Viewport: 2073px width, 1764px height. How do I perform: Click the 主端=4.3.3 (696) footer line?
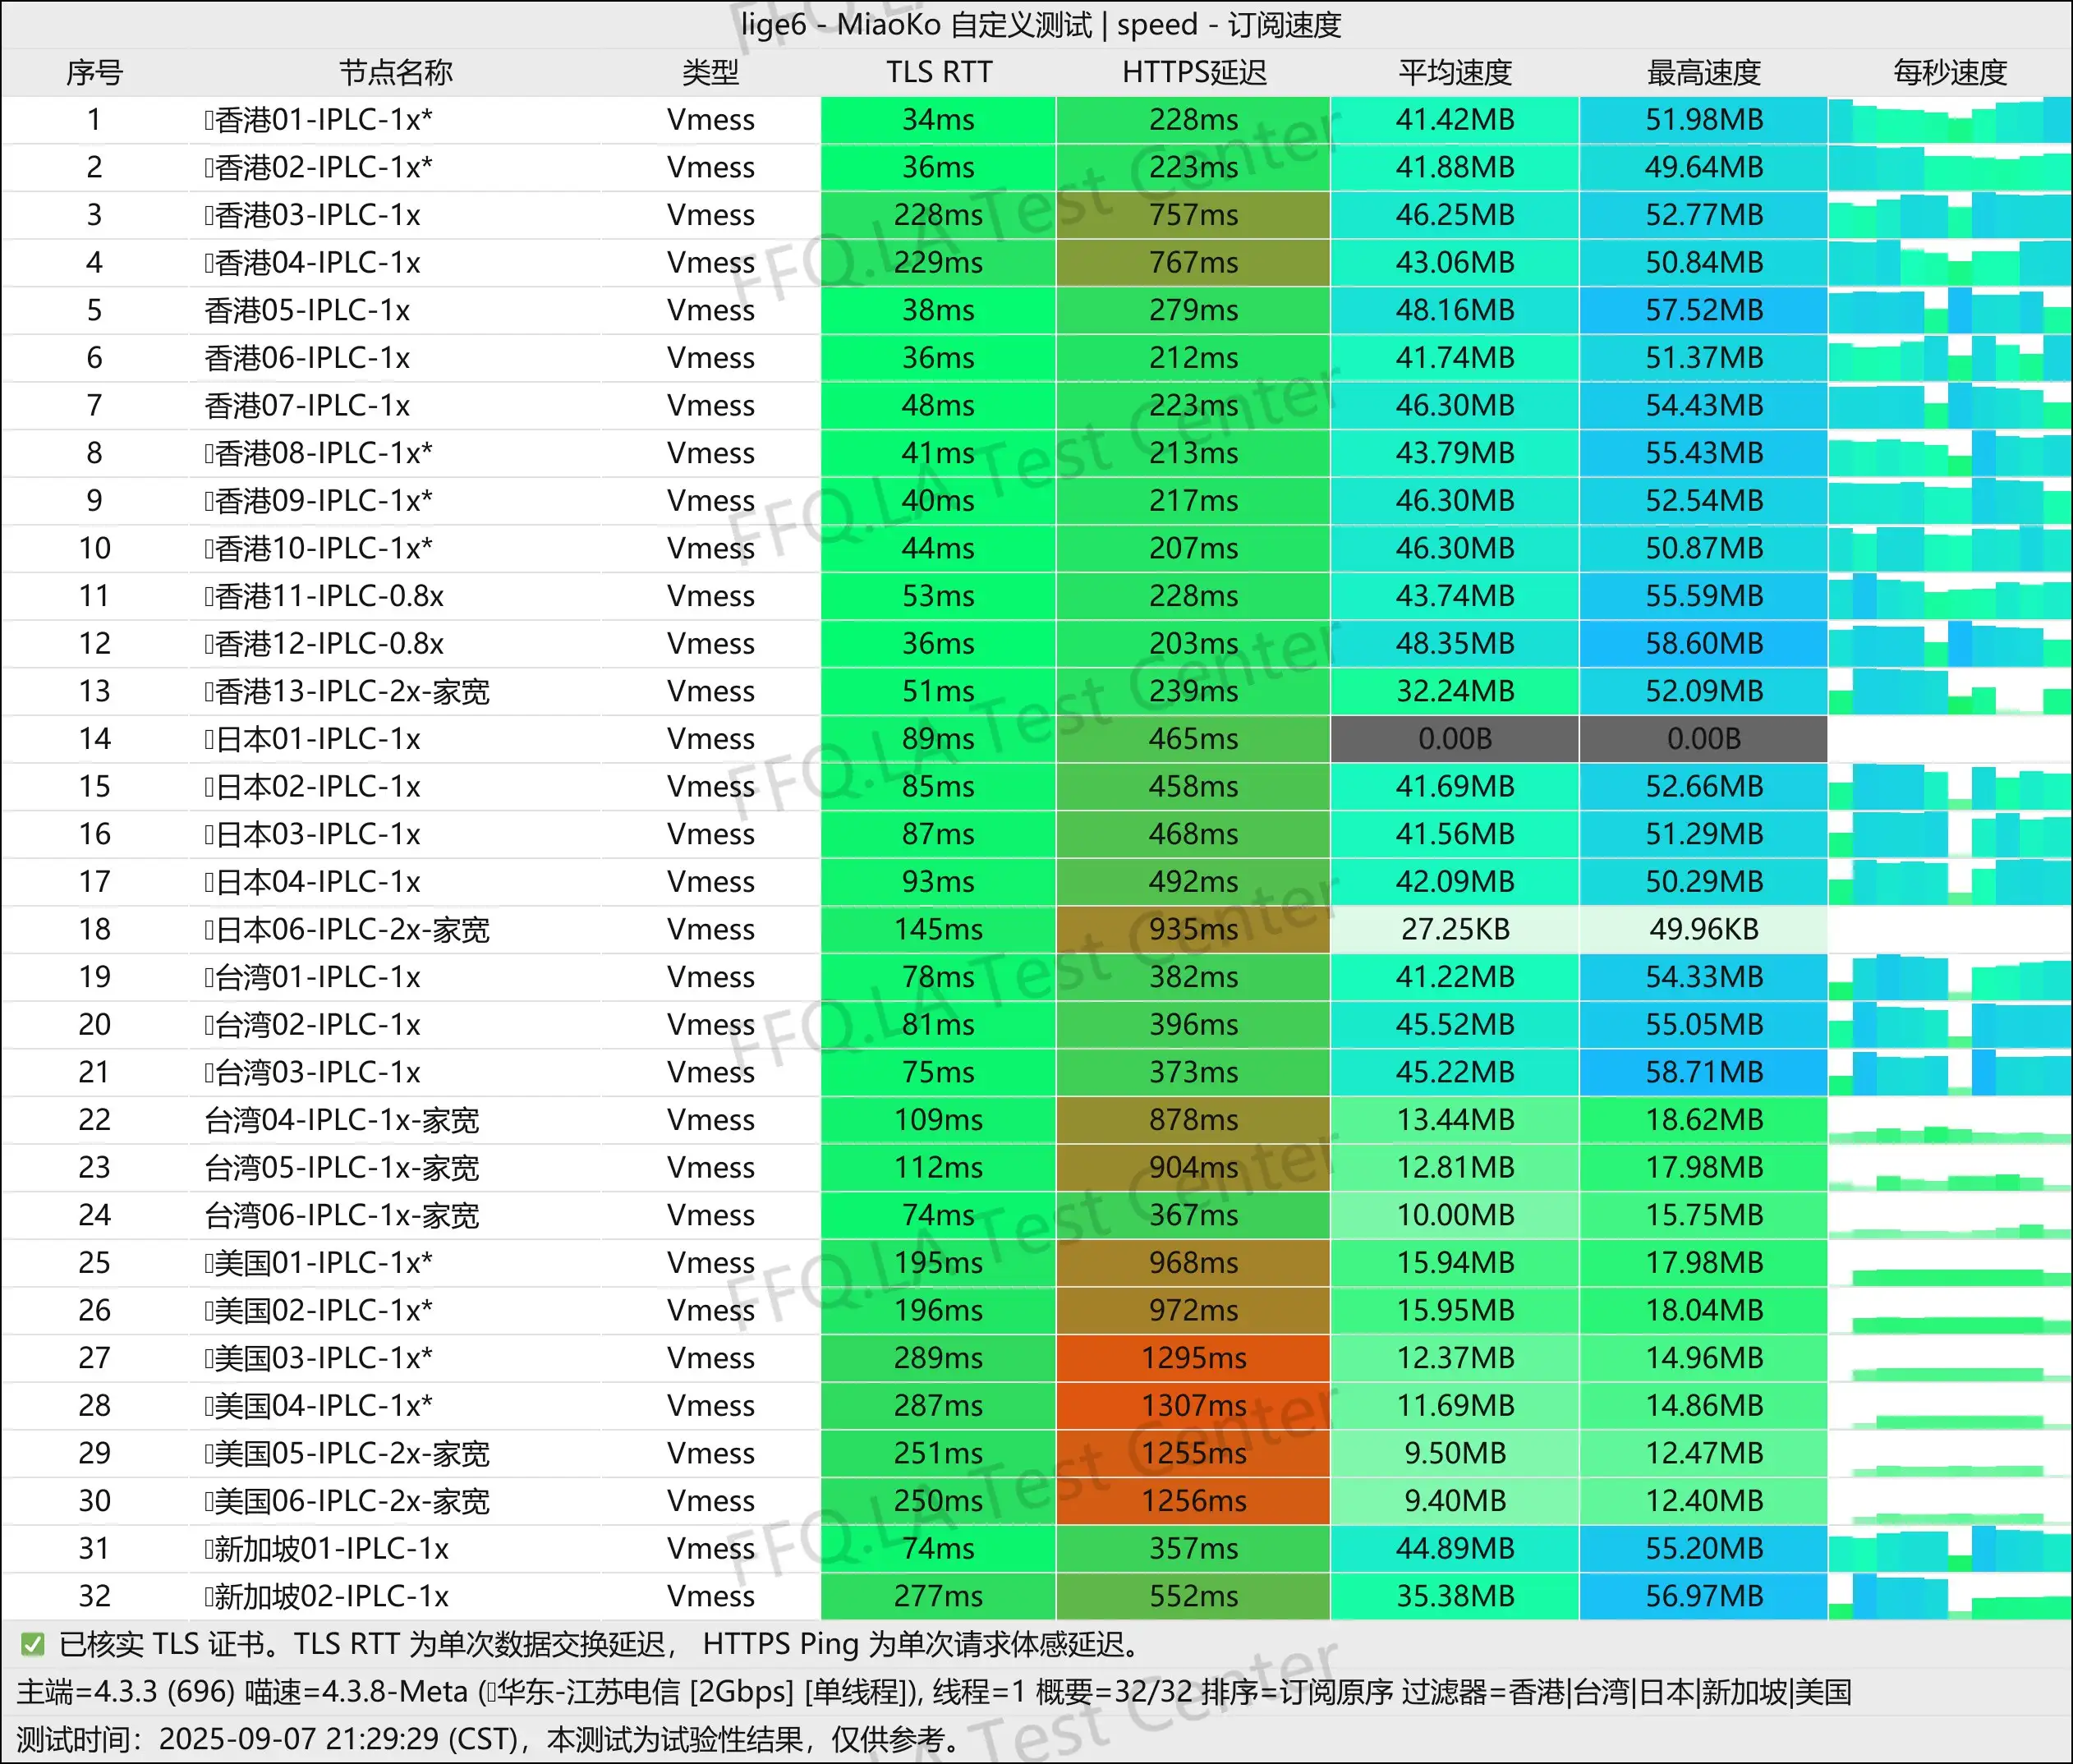click(934, 1691)
